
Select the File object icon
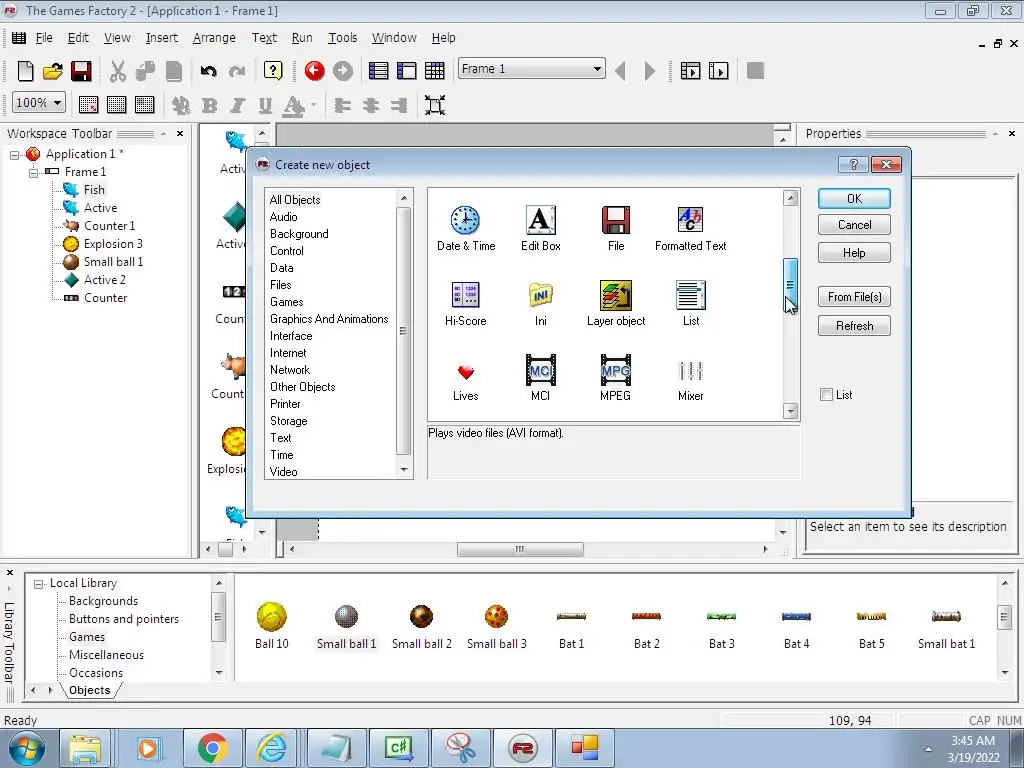click(615, 220)
